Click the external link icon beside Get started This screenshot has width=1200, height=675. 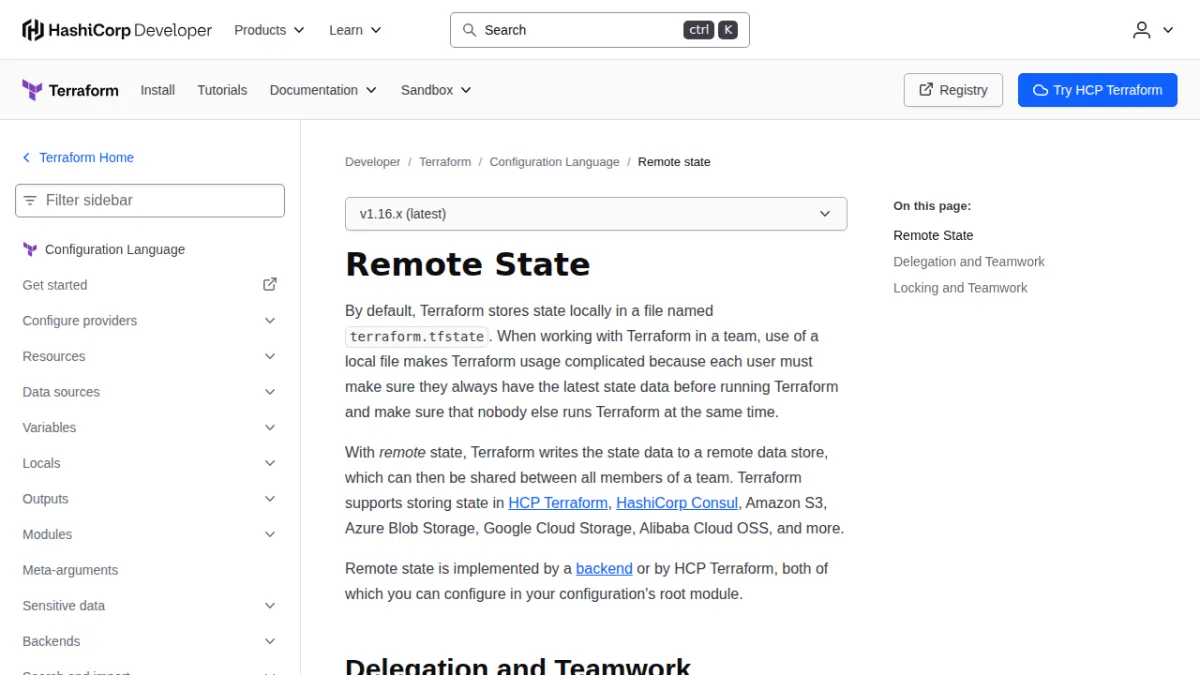point(270,285)
